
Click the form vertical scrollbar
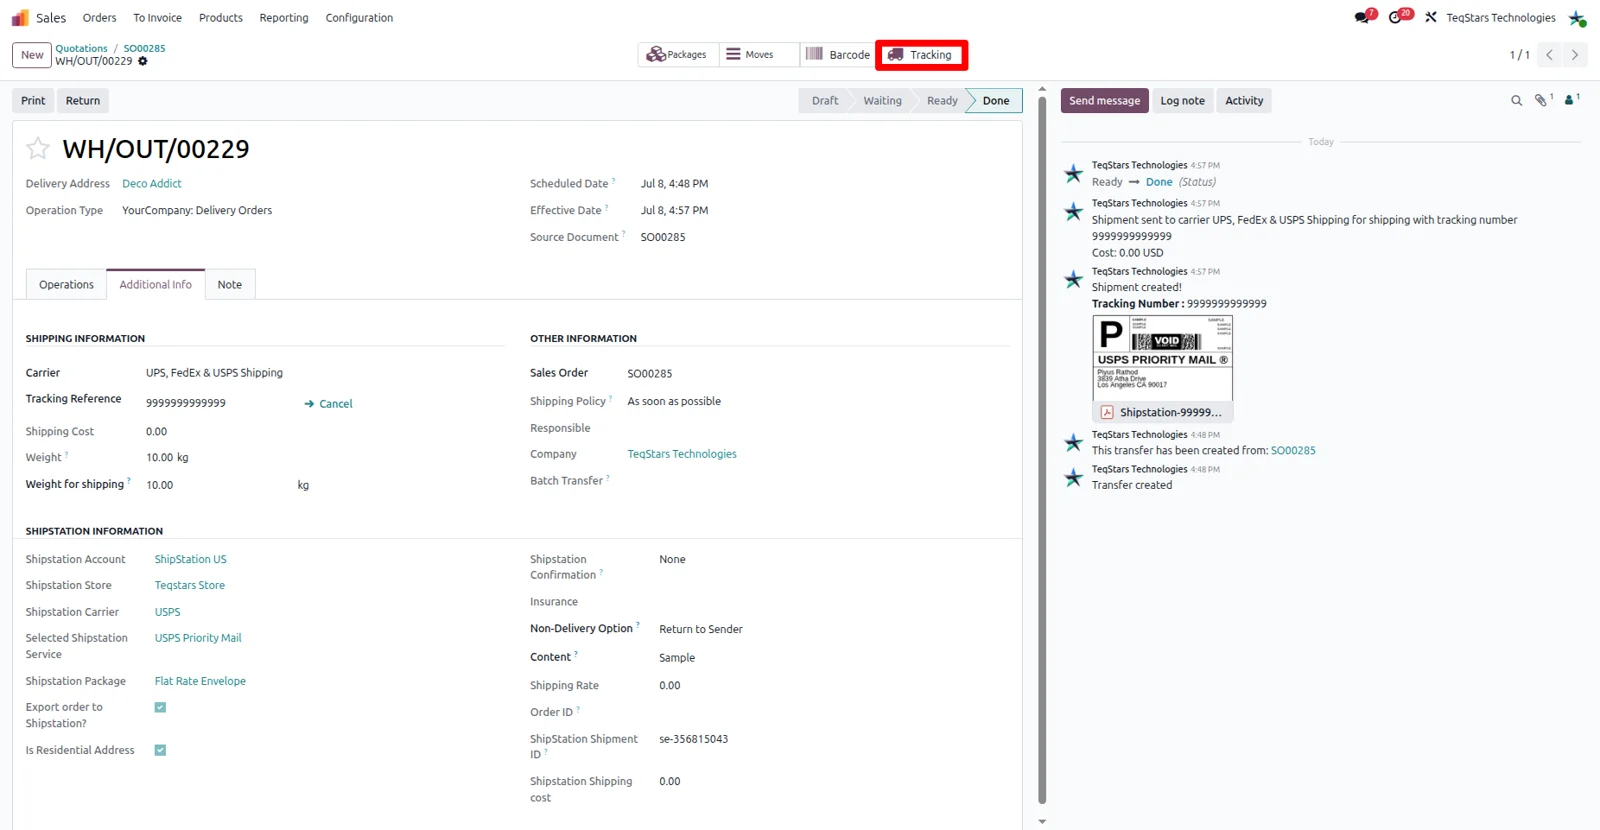tap(1042, 450)
